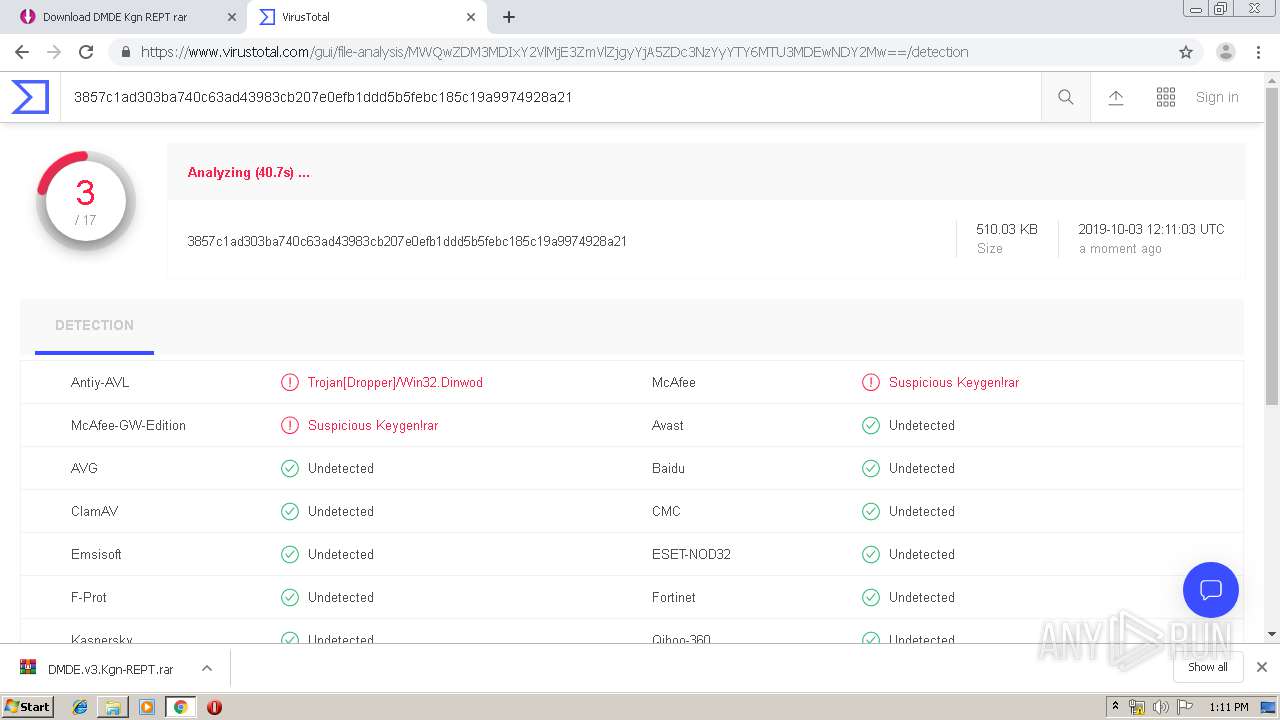
Task: Click the 510.03 KB size value
Action: pyautogui.click(x=1007, y=229)
